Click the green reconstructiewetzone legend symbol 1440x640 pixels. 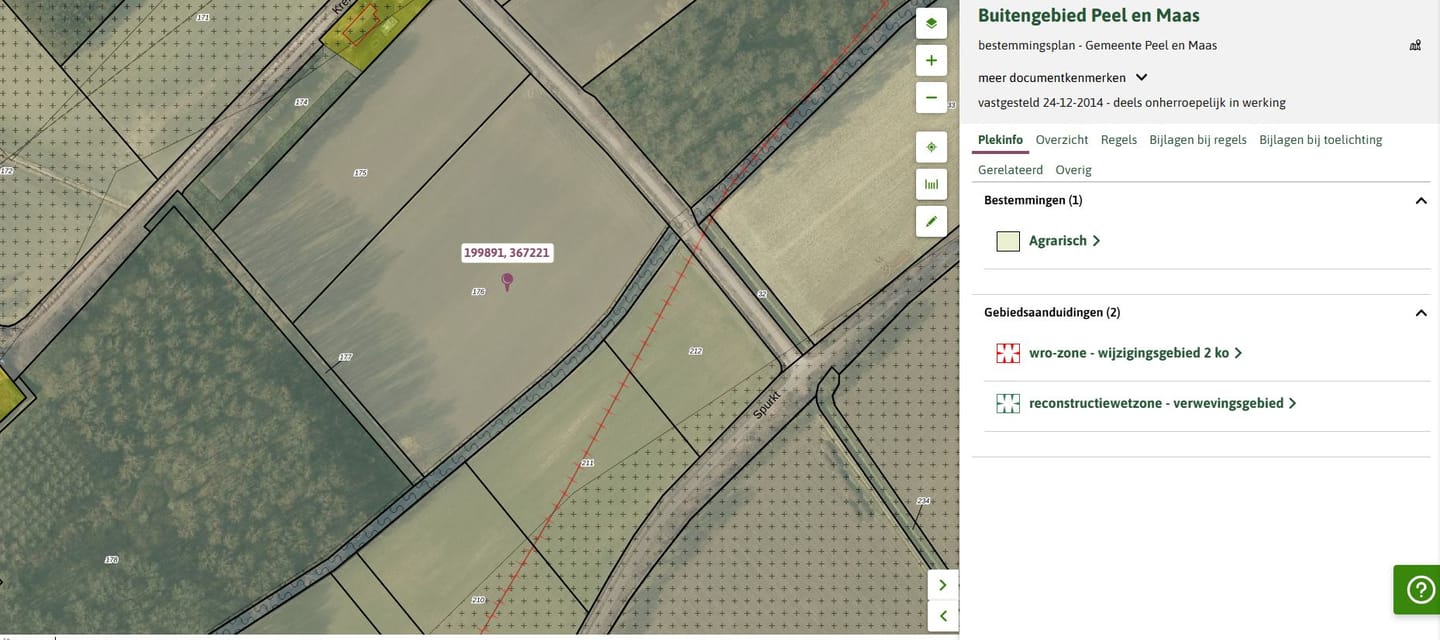pyautogui.click(x=1008, y=403)
